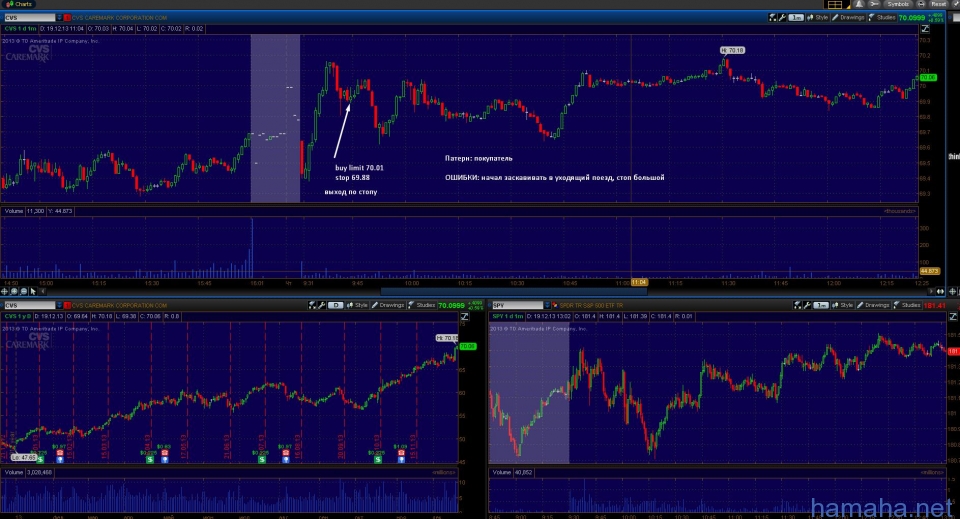960x519 pixels.
Task: Click the horizontal expand arrows icon below main chart
Action: pos(940,291)
